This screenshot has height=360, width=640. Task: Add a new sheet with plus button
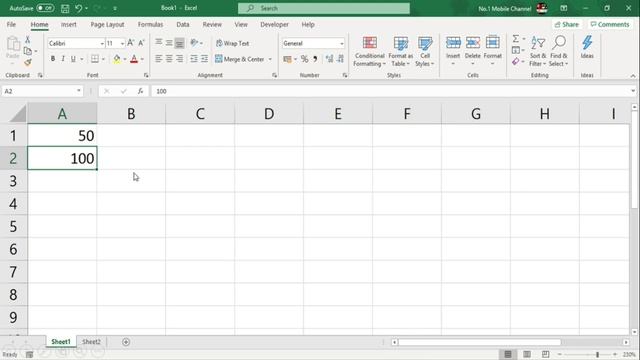(126, 342)
